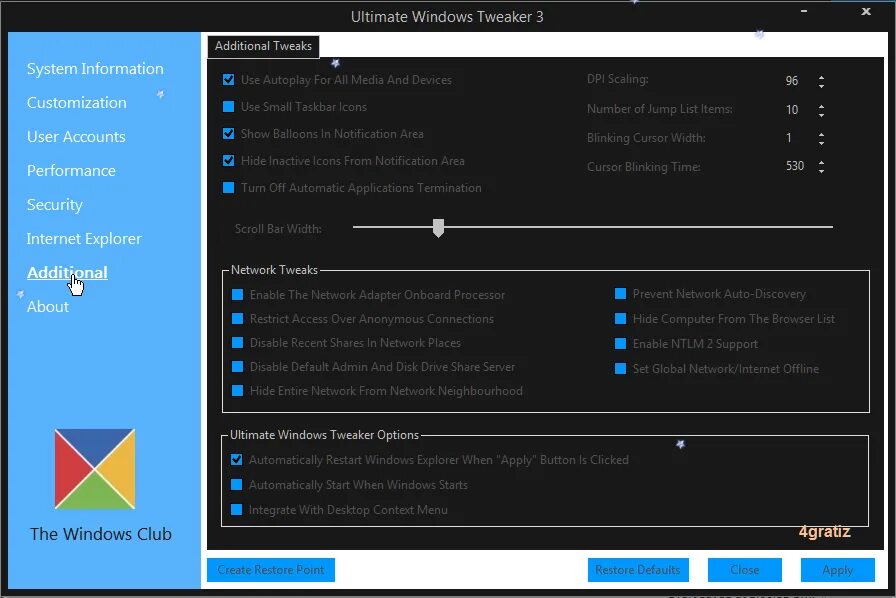The width and height of the screenshot is (896, 598).
Task: Check Disable Recent Shares In Network Places
Action: pyautogui.click(x=237, y=342)
